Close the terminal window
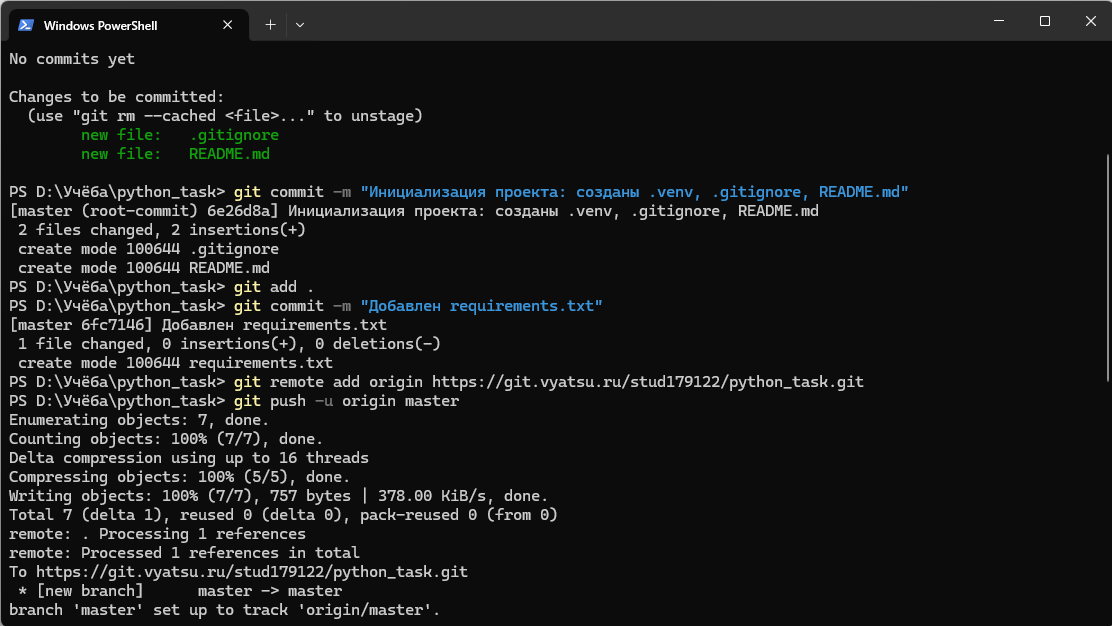Viewport: 1112px width, 626px height. [1089, 21]
